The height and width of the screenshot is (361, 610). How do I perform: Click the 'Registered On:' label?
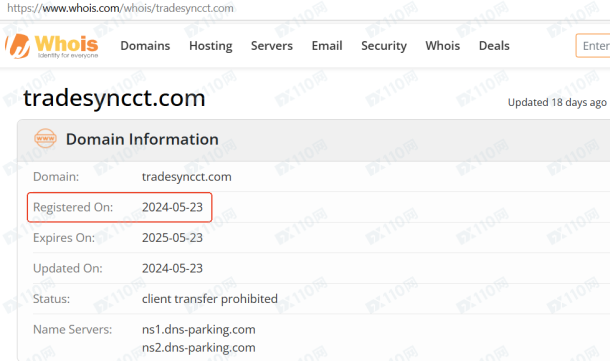(x=73, y=207)
